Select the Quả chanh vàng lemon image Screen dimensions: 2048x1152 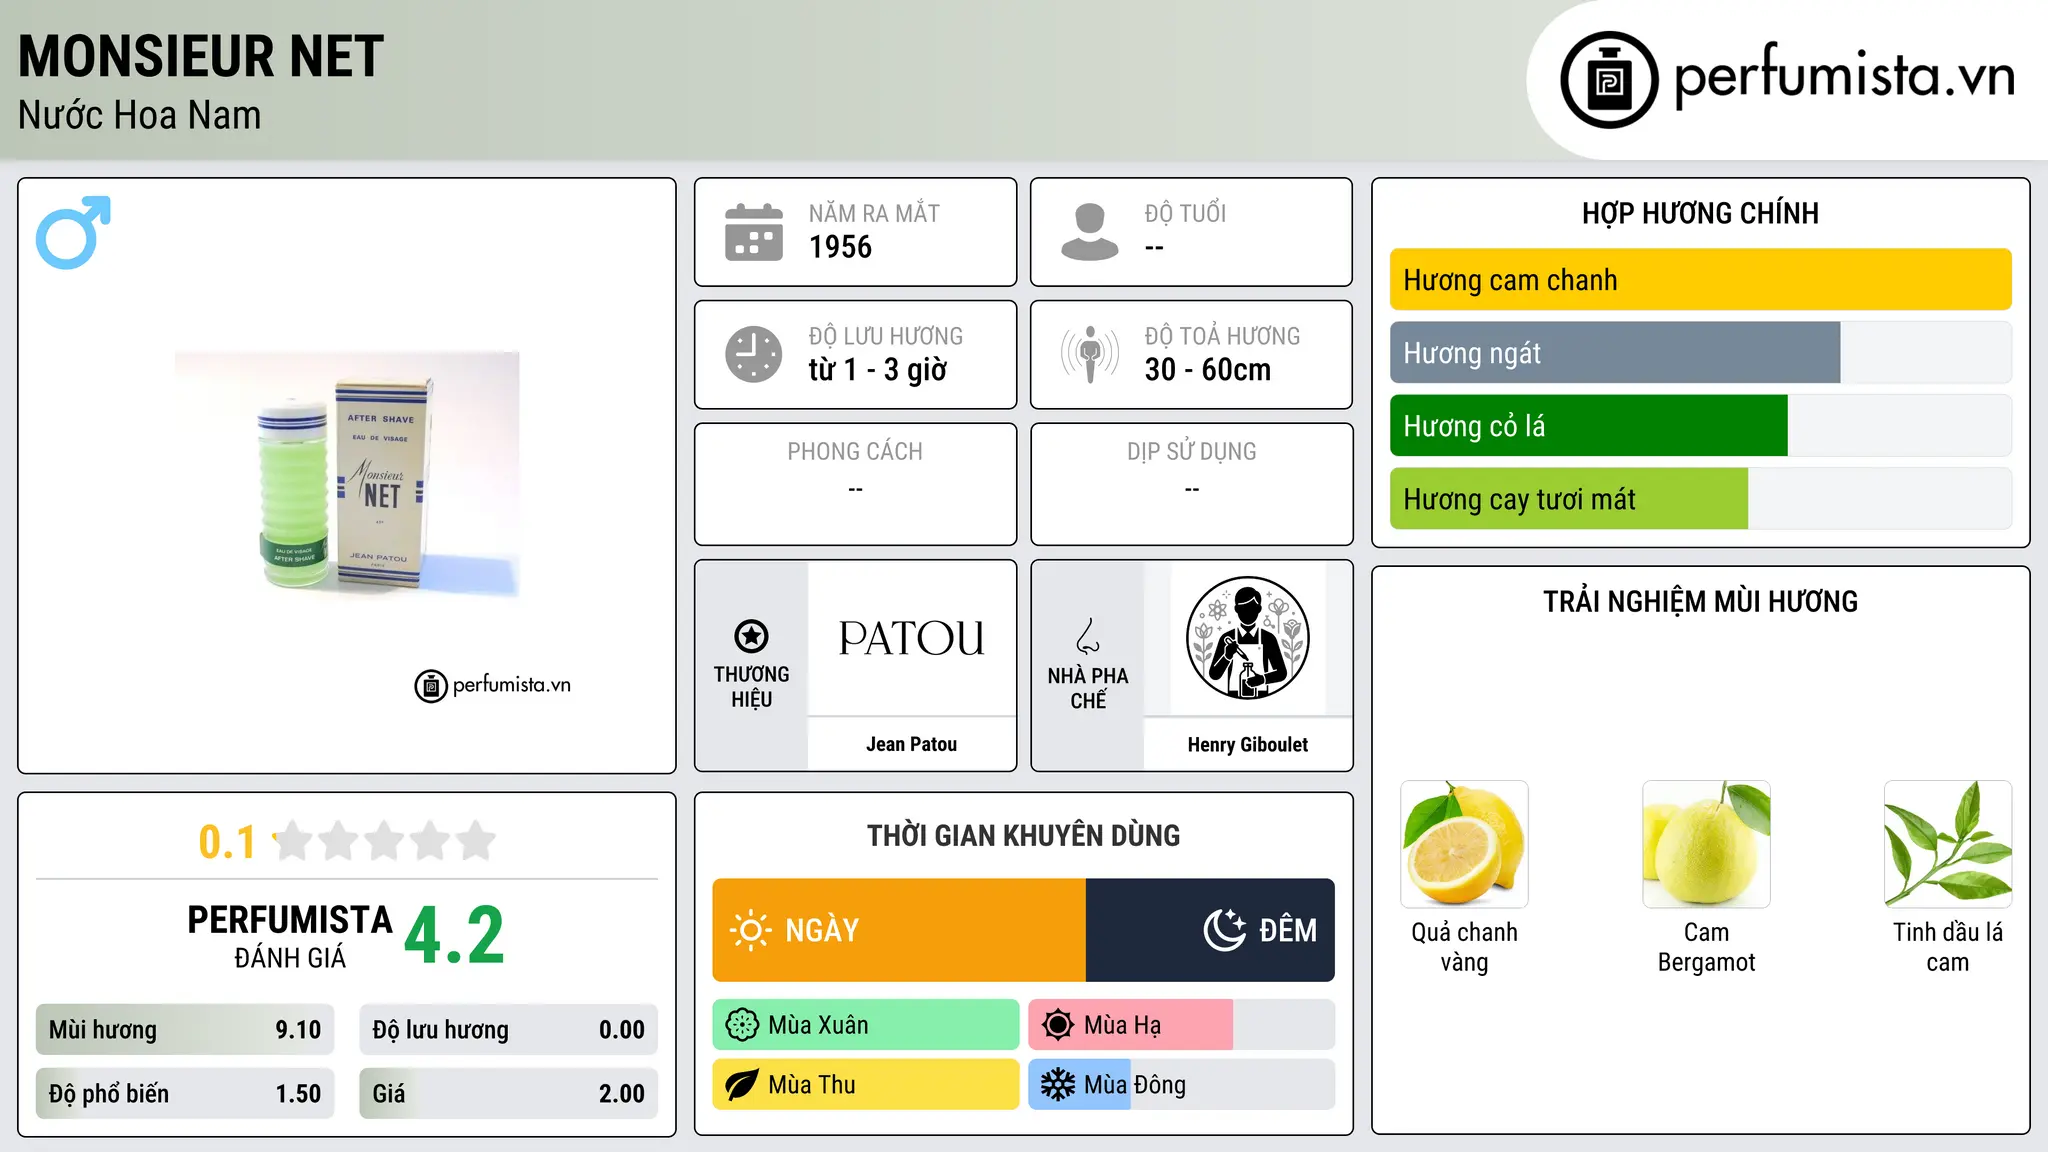(1465, 844)
